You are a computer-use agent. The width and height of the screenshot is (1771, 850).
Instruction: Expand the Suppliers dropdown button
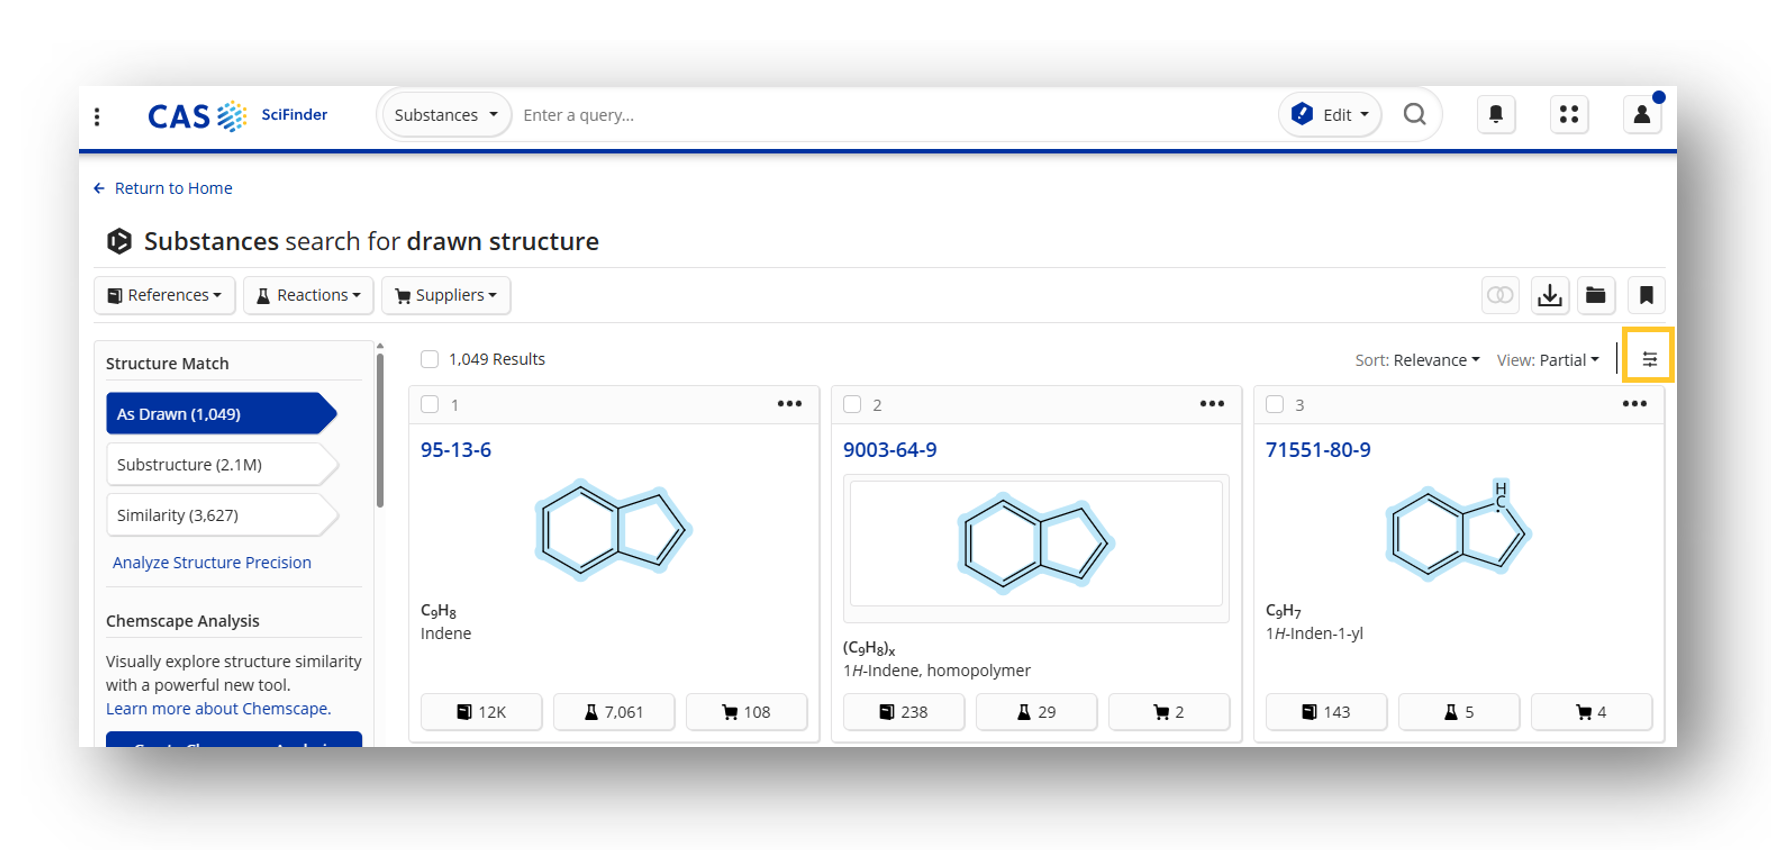(x=446, y=295)
